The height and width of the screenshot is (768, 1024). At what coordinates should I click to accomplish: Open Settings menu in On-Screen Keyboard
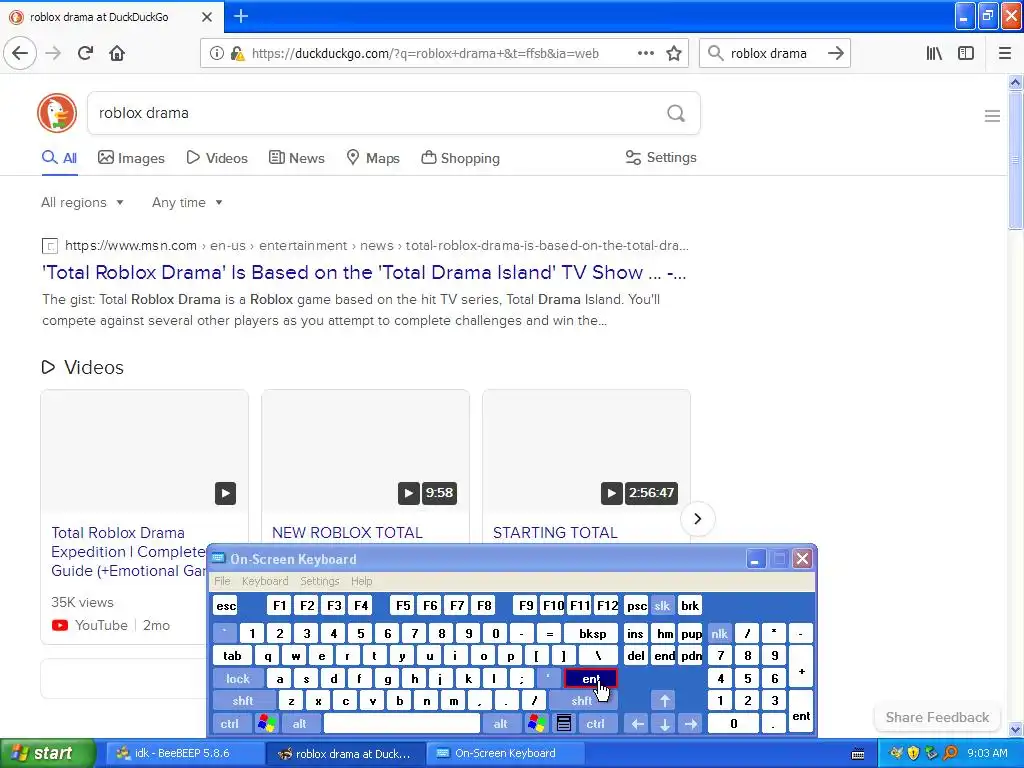pyautogui.click(x=319, y=581)
